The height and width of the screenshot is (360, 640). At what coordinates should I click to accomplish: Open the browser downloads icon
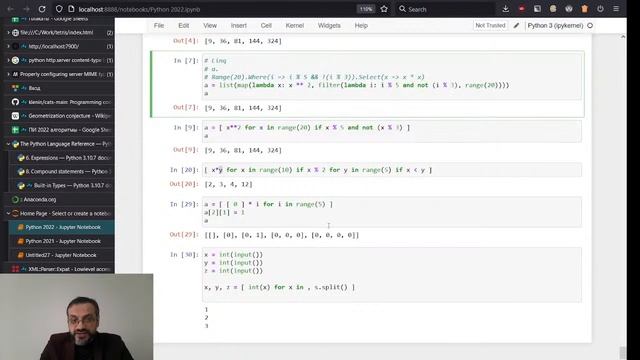(x=505, y=9)
